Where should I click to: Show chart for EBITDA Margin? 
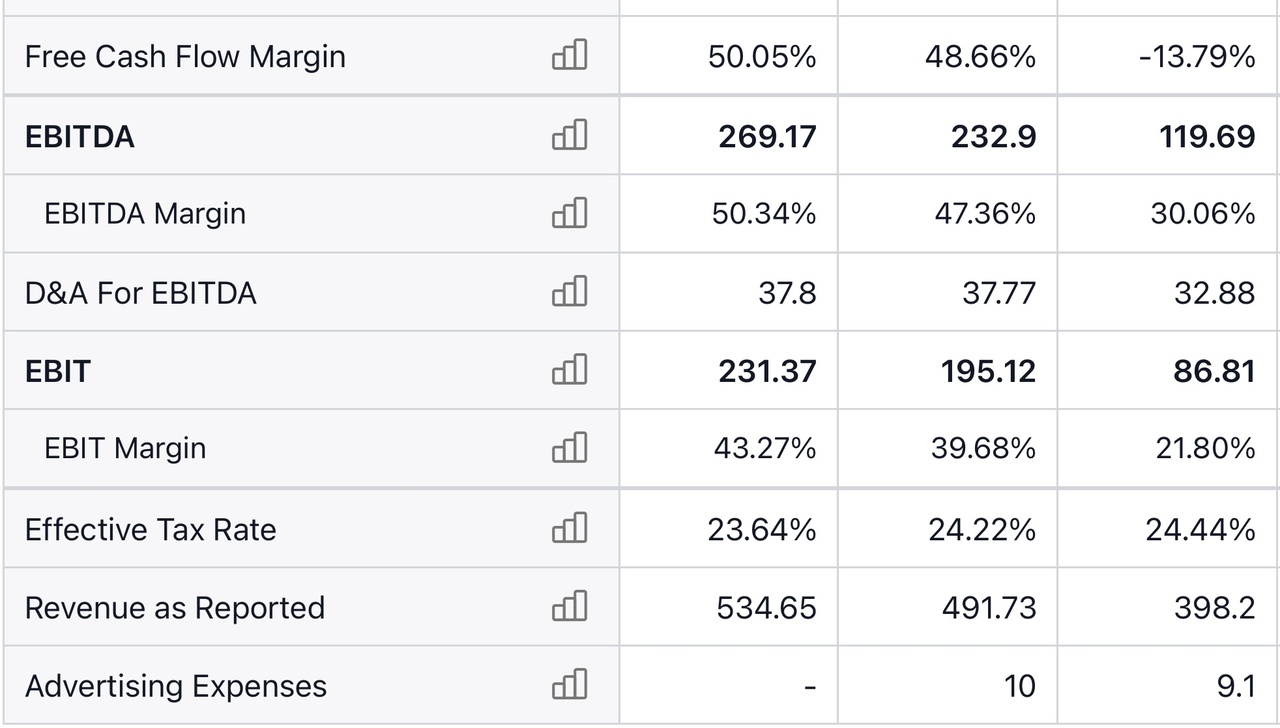point(570,213)
